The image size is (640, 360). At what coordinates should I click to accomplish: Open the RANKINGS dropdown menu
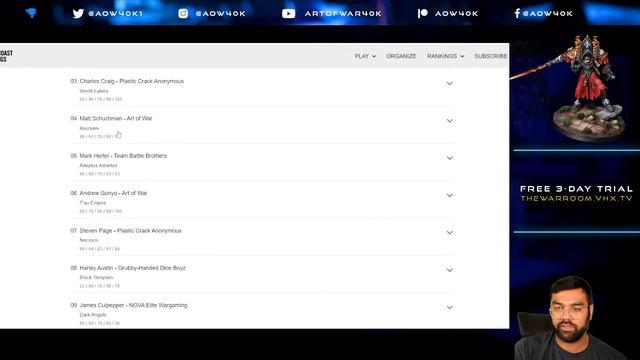[x=445, y=56]
